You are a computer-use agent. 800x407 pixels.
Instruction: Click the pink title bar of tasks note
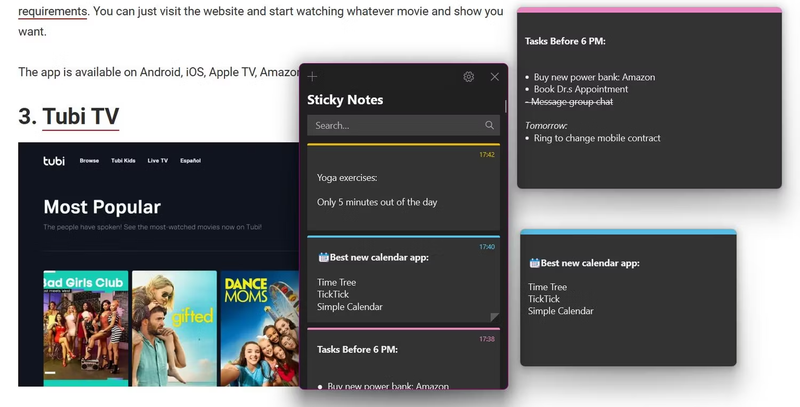tap(649, 10)
